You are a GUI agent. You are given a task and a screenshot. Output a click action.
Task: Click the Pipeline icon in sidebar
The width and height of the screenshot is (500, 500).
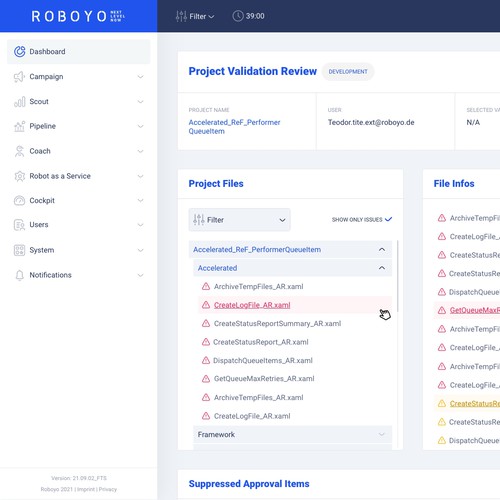click(x=19, y=126)
